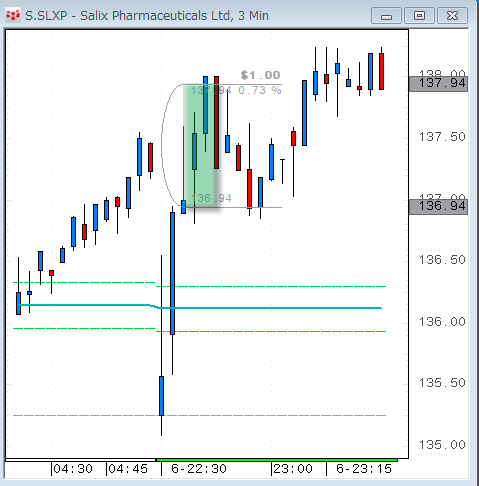Click the 137.50 price axis label
The width and height of the screenshot is (479, 486).
click(442, 137)
